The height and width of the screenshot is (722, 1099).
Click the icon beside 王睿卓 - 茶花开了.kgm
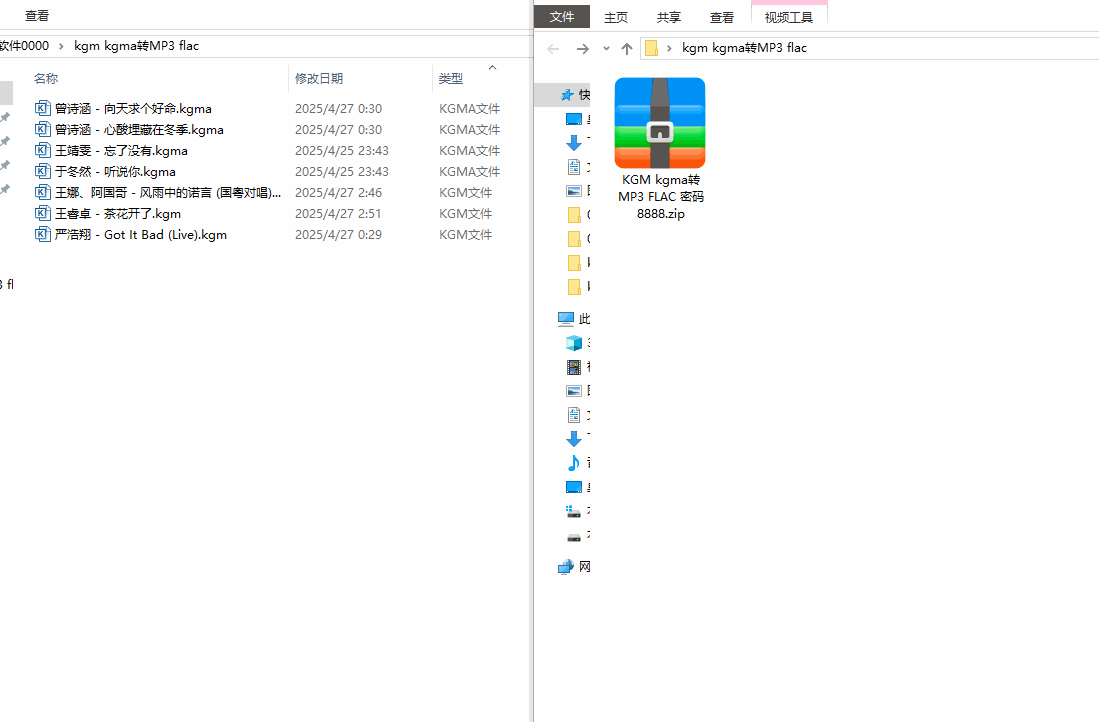pyautogui.click(x=43, y=213)
